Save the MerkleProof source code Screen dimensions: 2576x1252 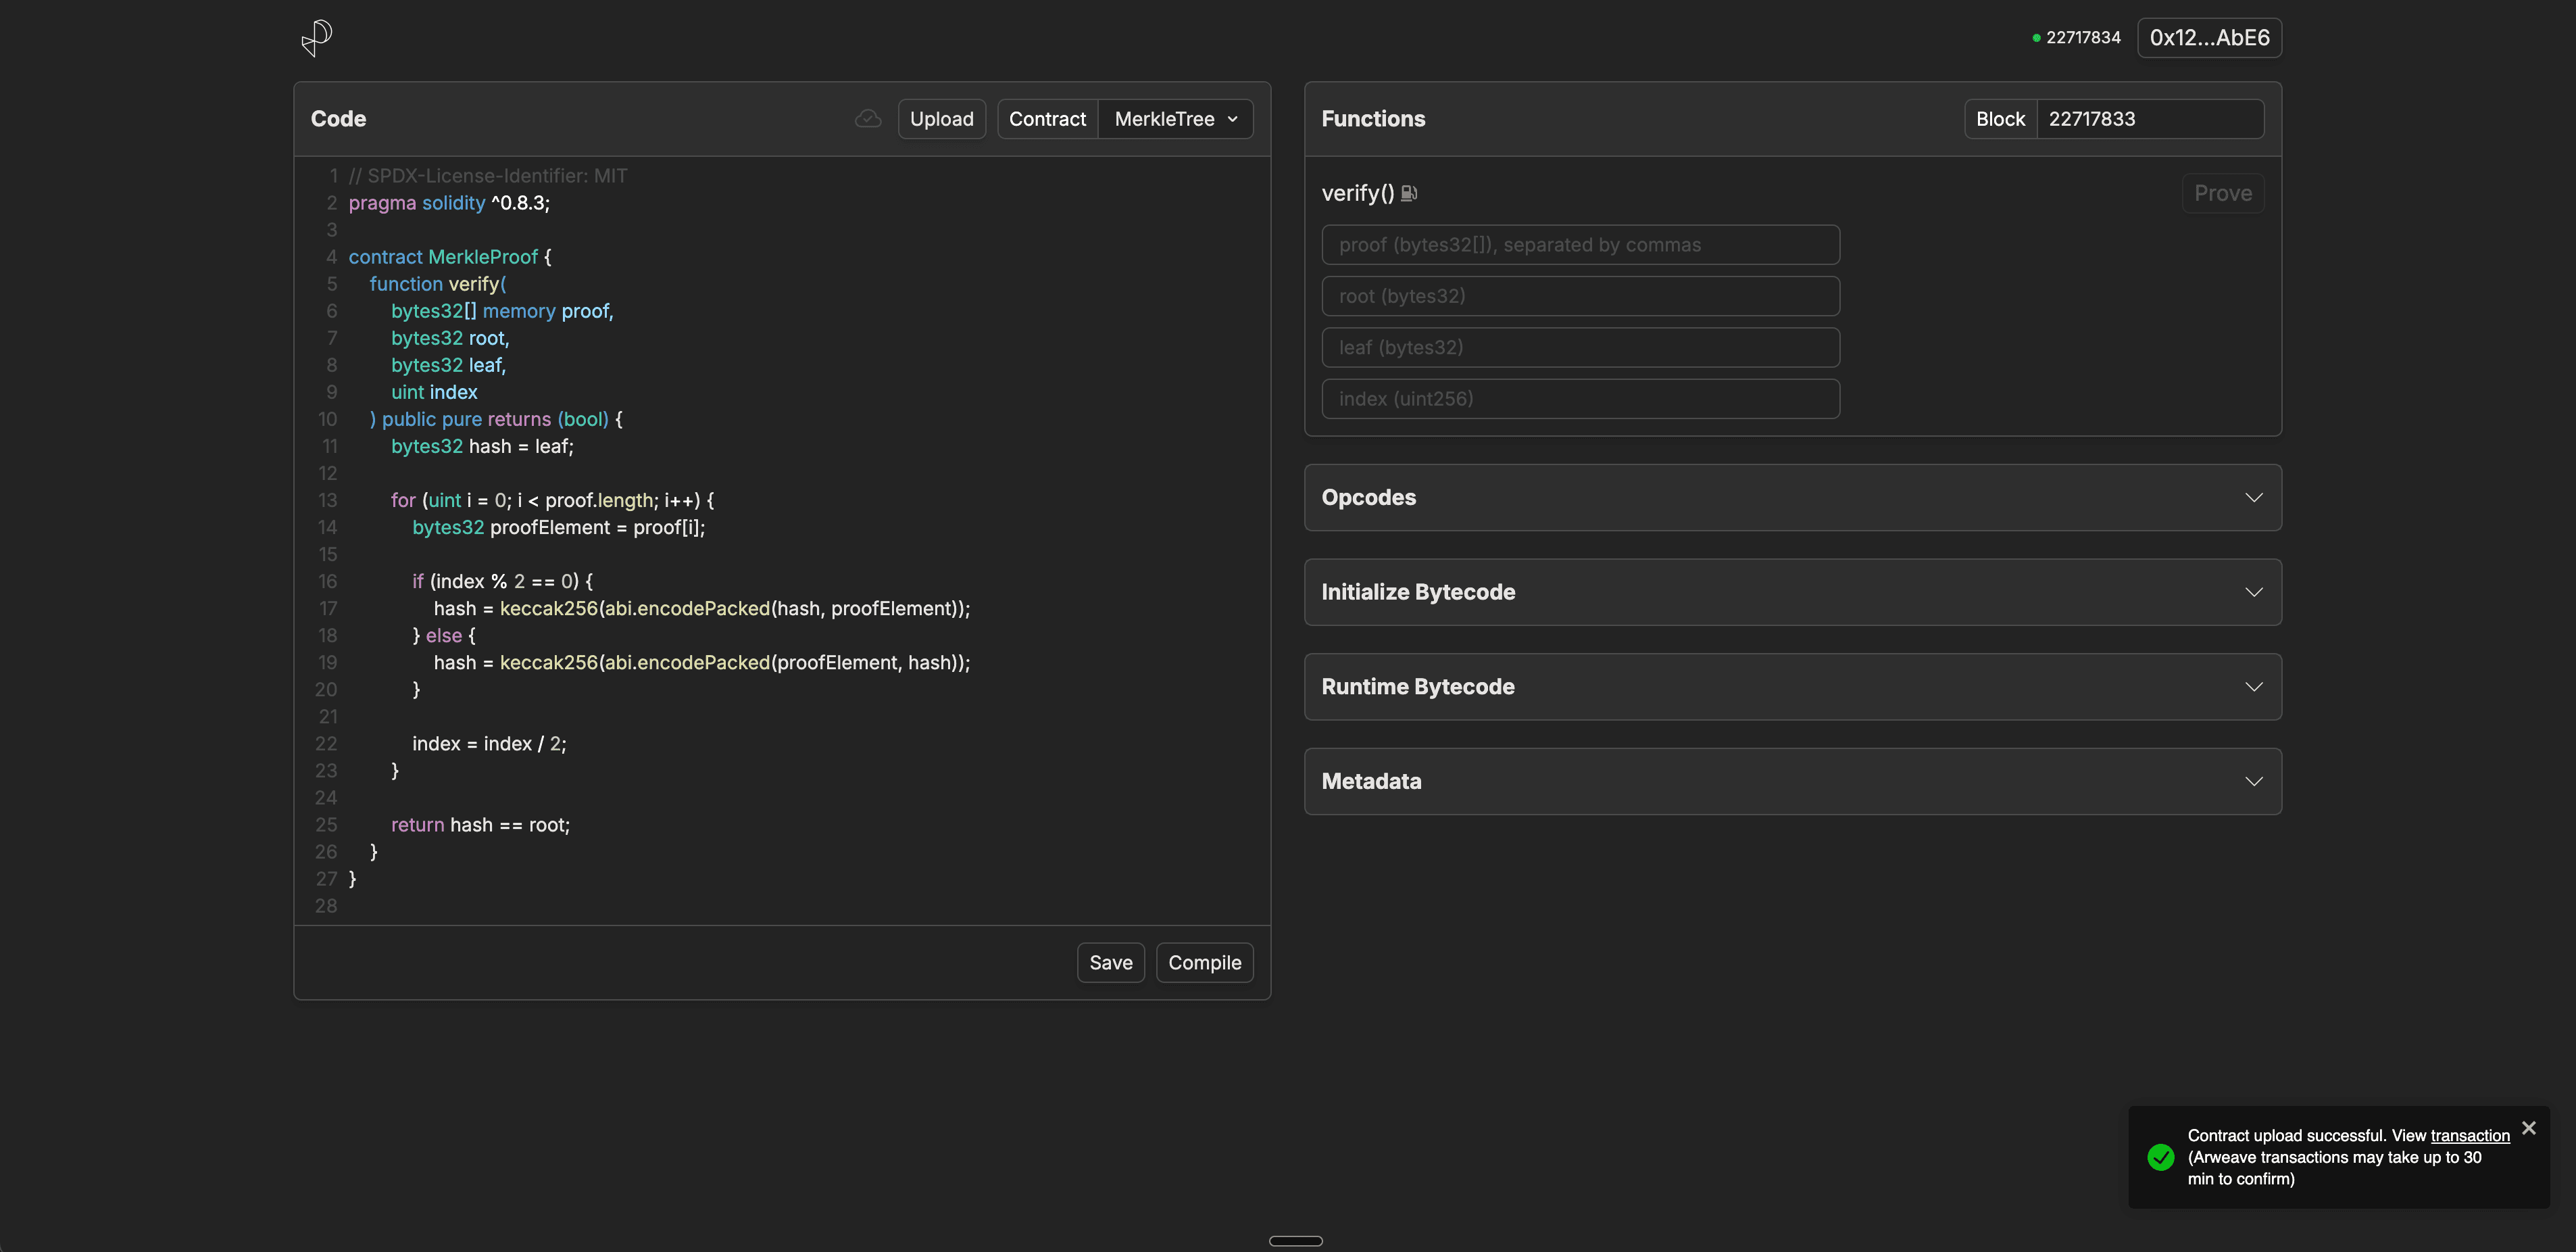(x=1110, y=962)
